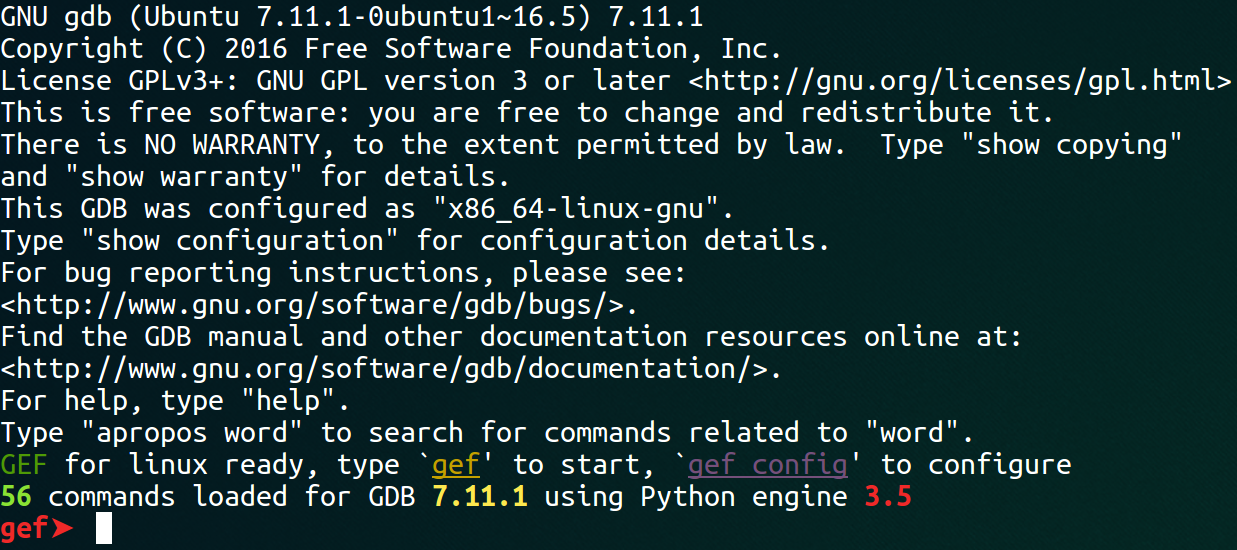Image resolution: width=1237 pixels, height=550 pixels.
Task: Click the quoted "show warranty" text
Action: [x=184, y=177]
